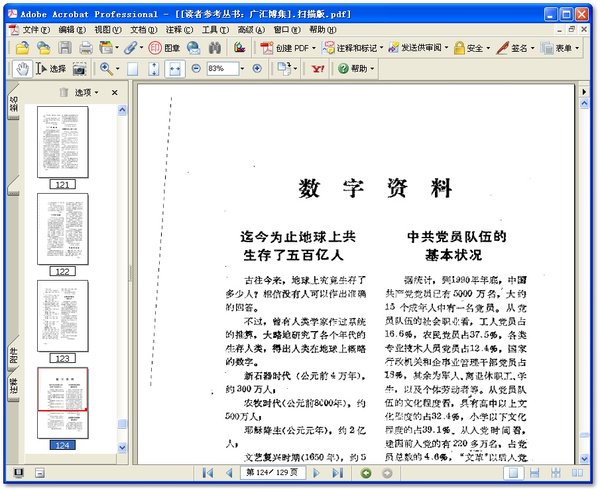Open the 文件 menu
Screen dimensions: 600x491
click(36, 29)
